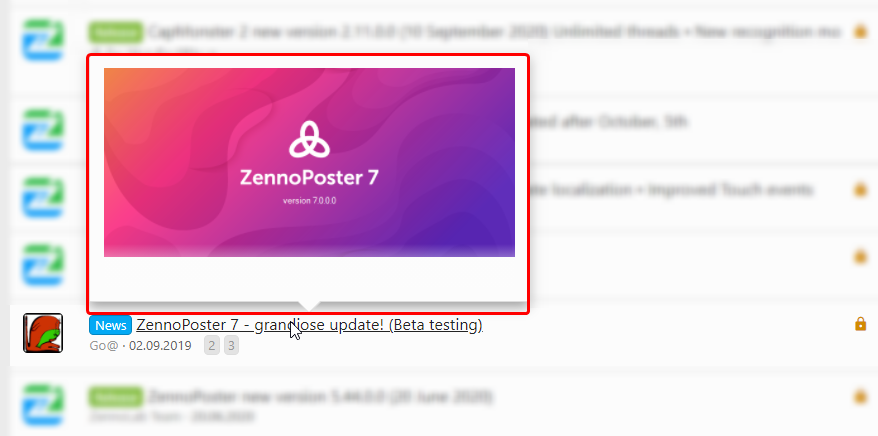Click the lock icon on ZennoPoster 7 row
The width and height of the screenshot is (878, 436).
click(860, 324)
